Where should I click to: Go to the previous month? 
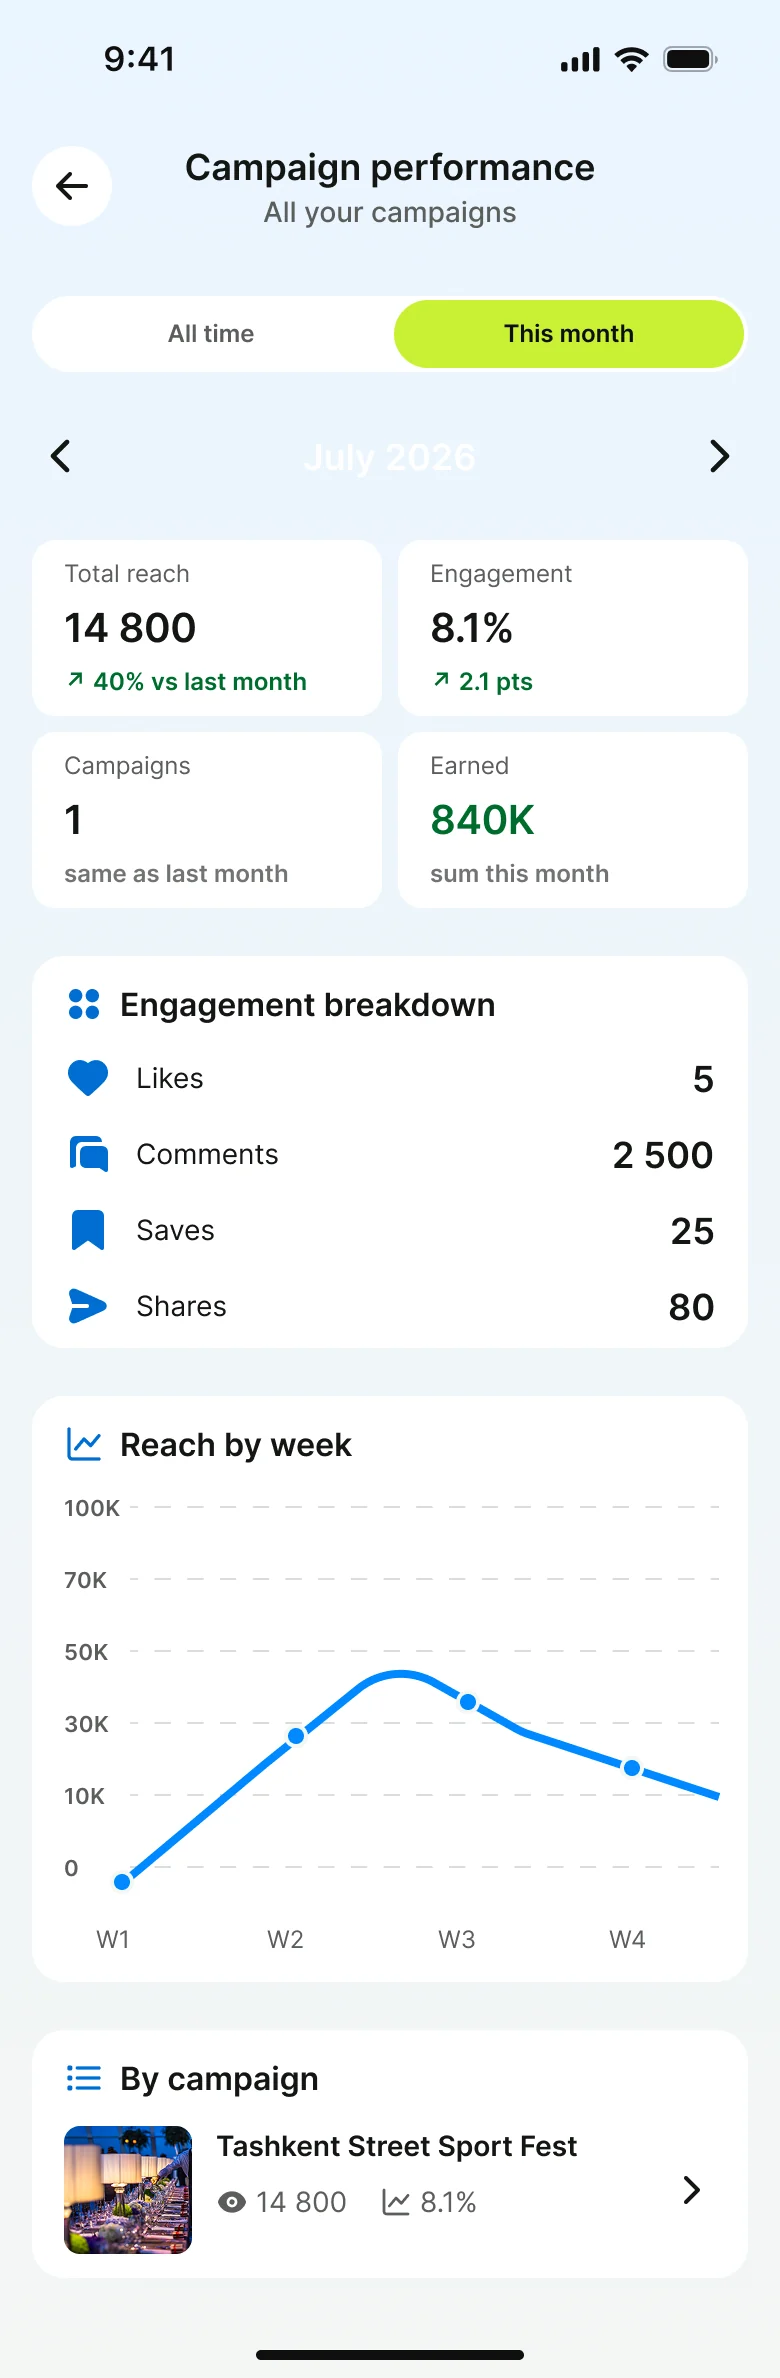tap(61, 456)
